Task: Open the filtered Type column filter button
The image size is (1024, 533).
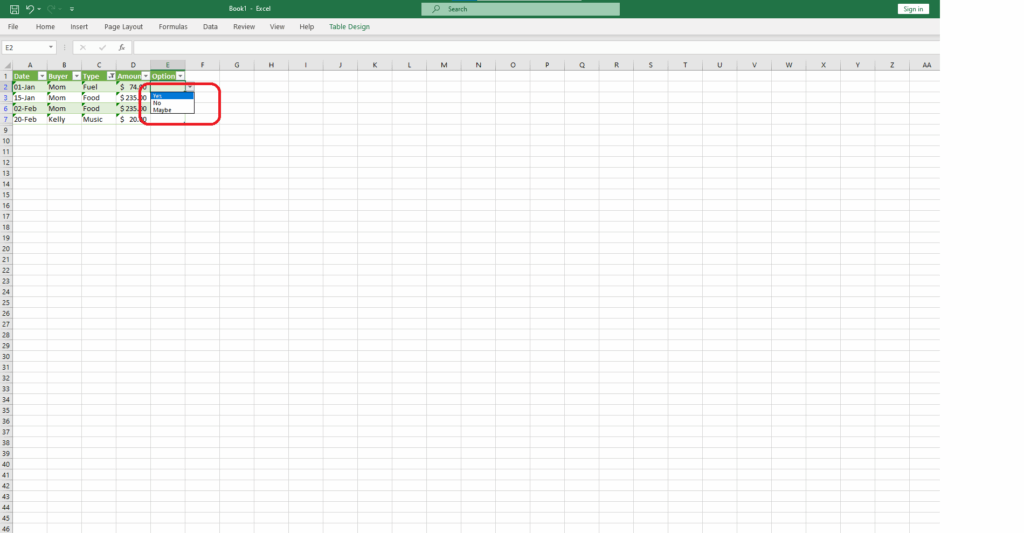Action: pos(111,76)
